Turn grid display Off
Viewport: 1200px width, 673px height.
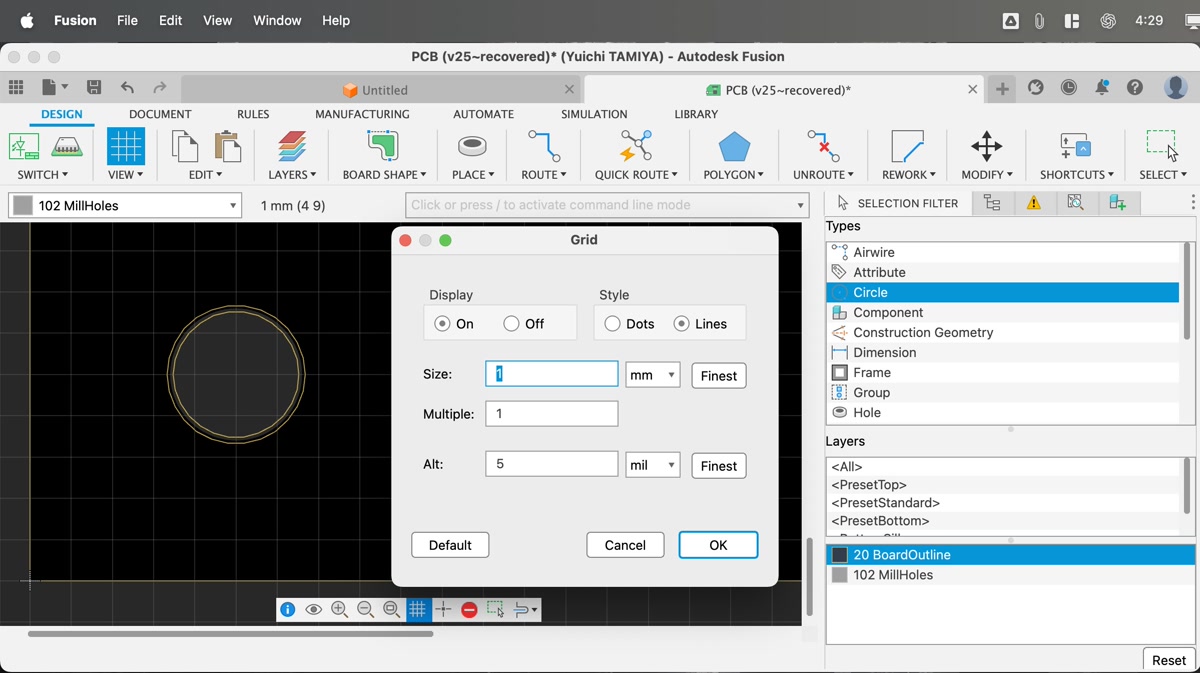[x=512, y=324]
